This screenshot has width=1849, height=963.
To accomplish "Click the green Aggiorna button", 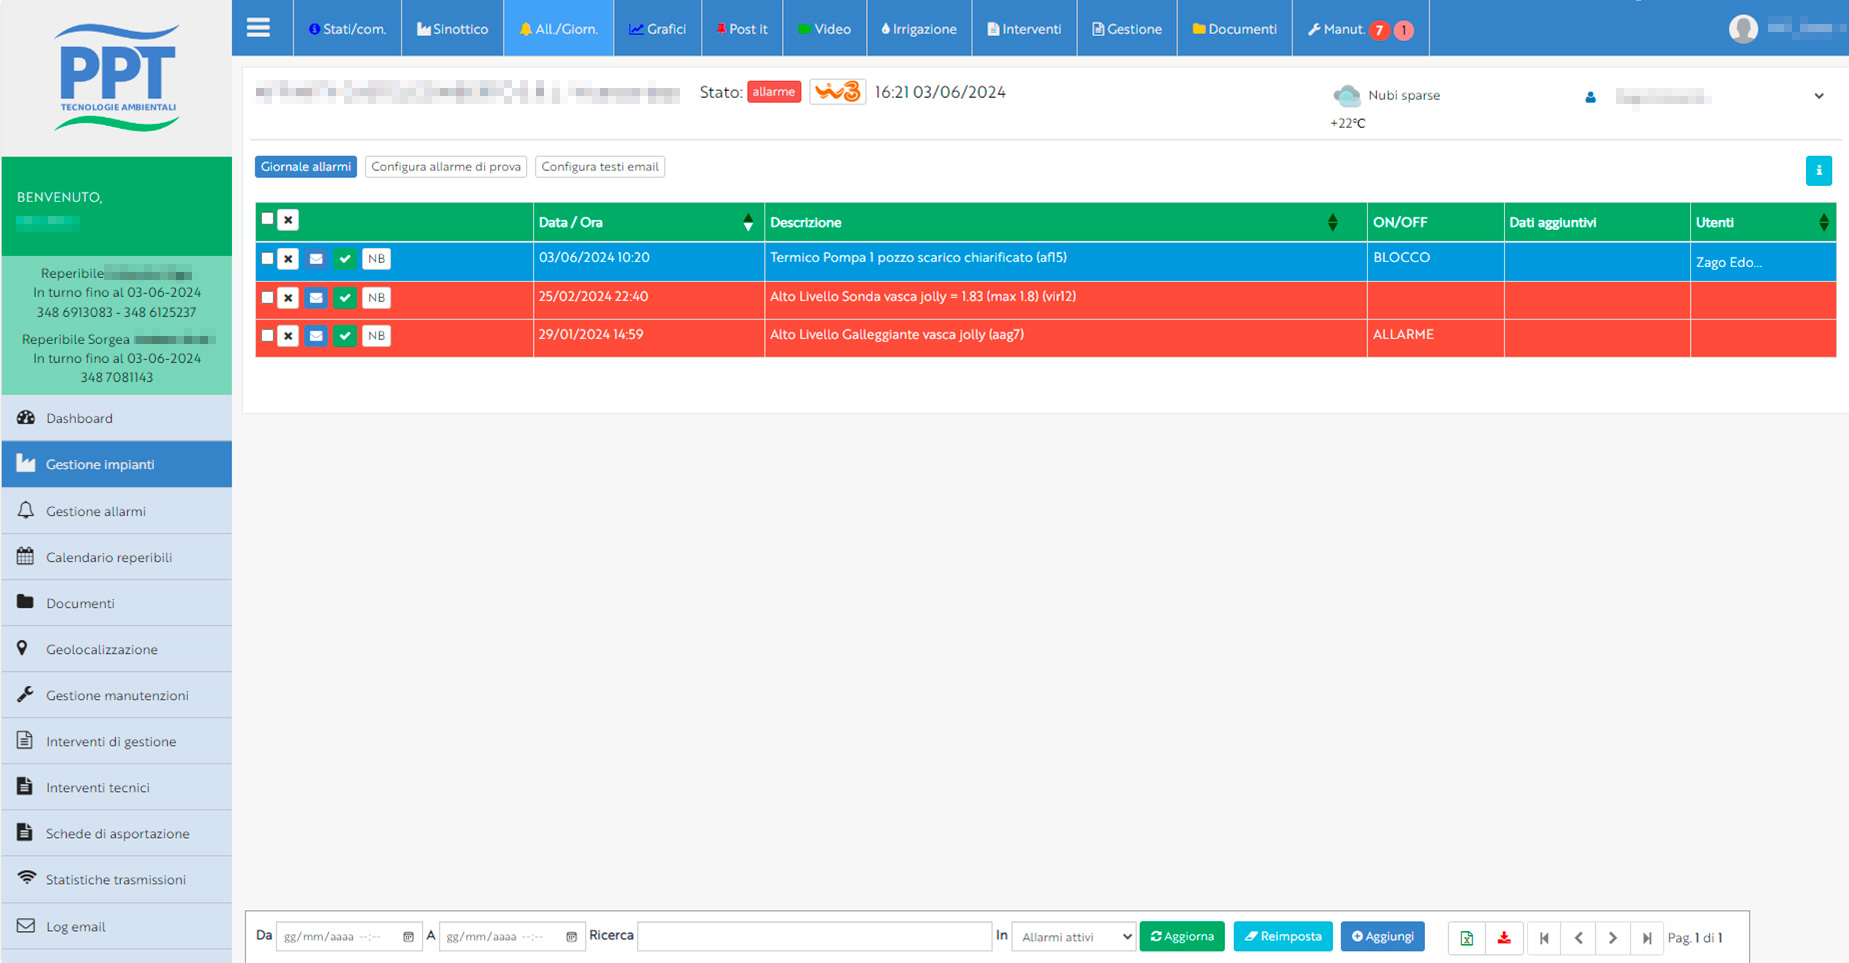I will (1182, 937).
